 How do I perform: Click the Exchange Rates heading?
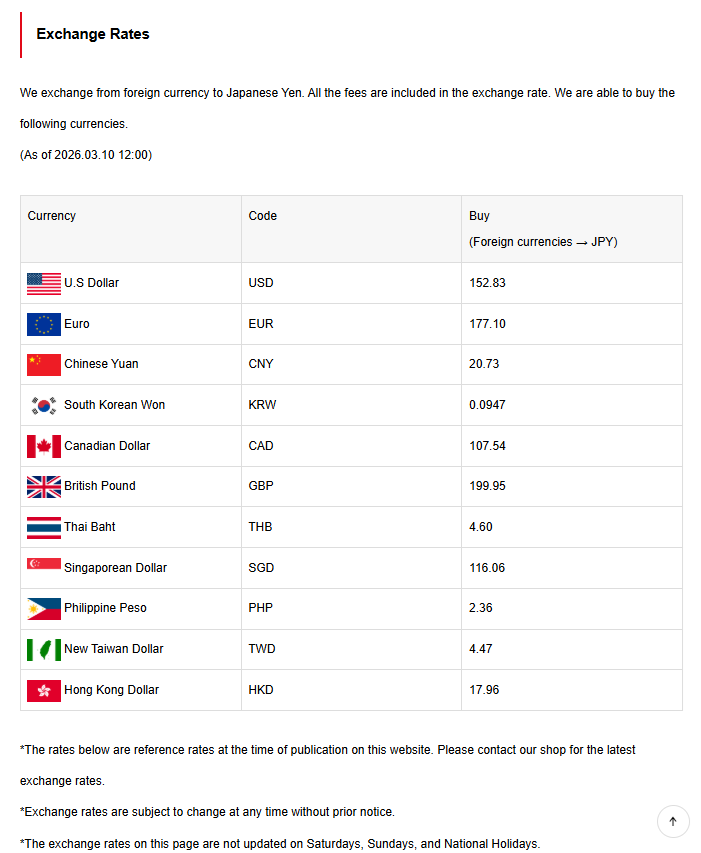93,34
